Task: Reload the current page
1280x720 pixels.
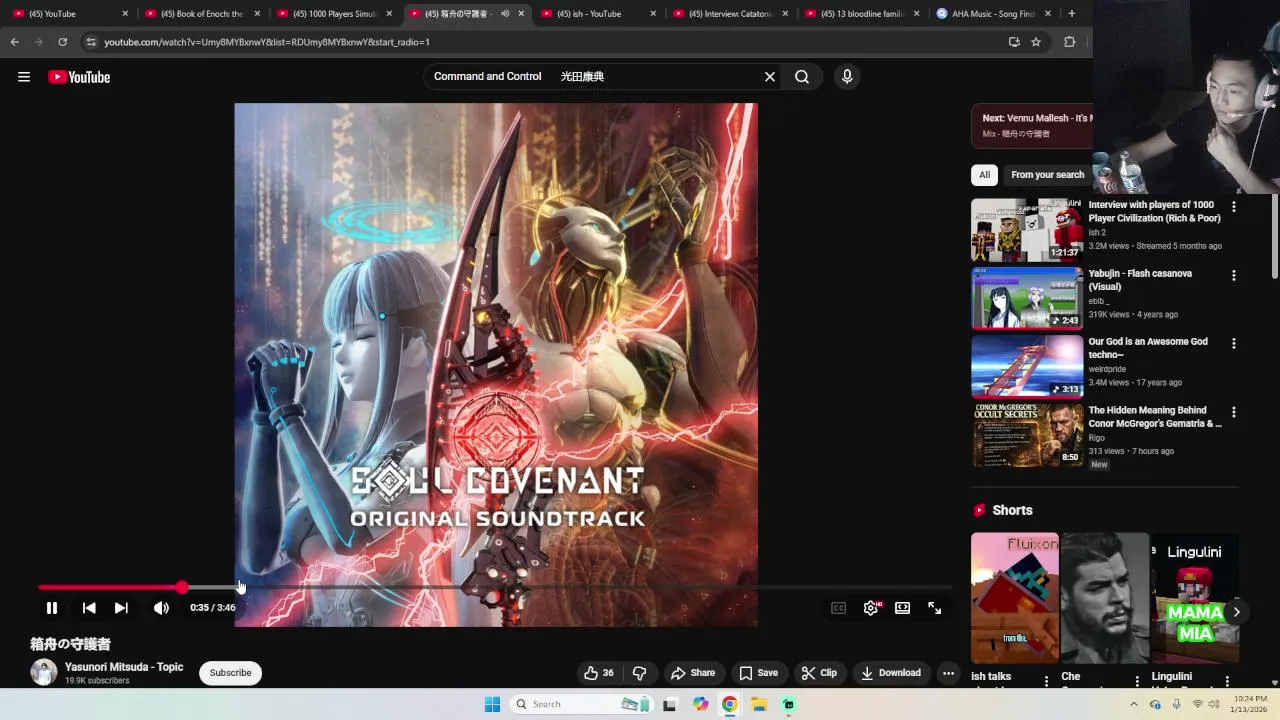Action: [62, 42]
